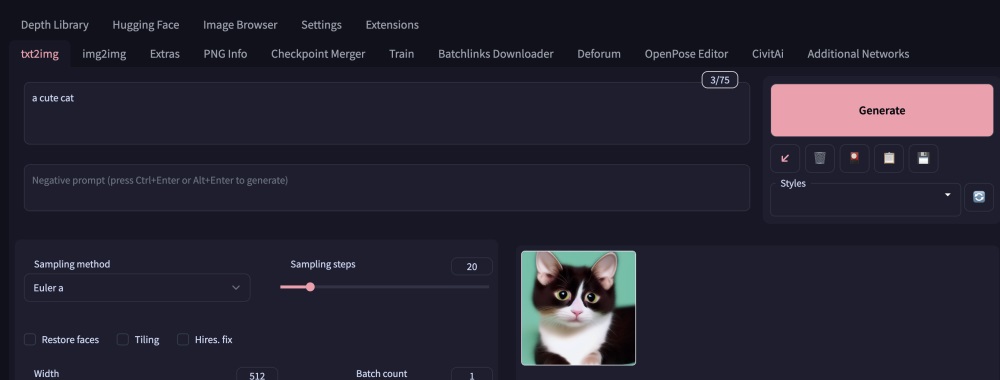
Task: Expand the Styles dropdown
Action: click(x=865, y=200)
